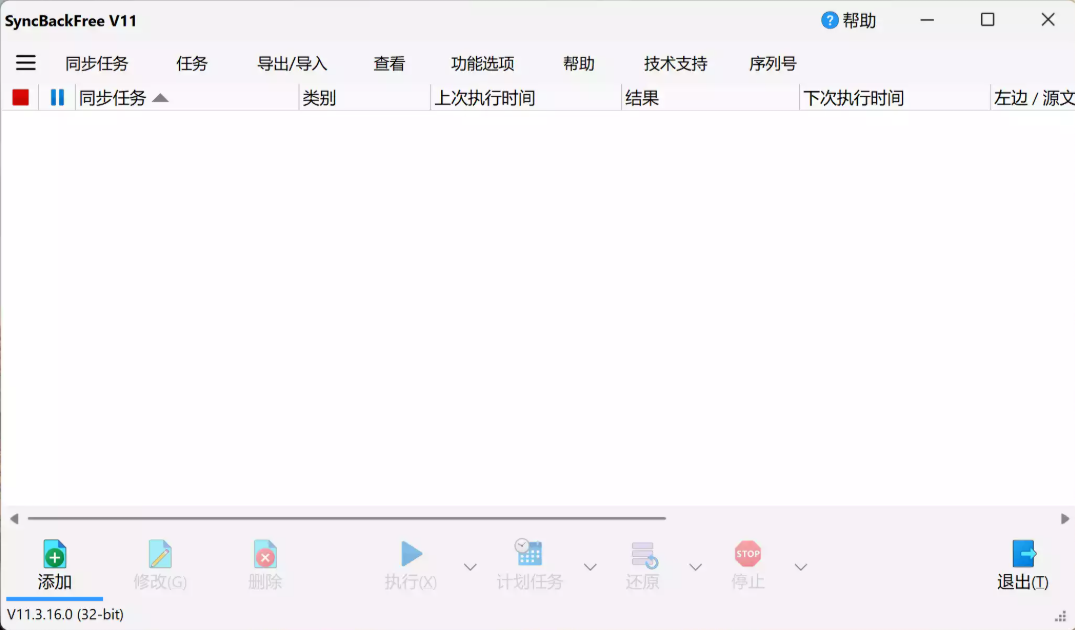Screen dimensions: 1075x630
Task: Open the hamburger main menu
Action: pyautogui.click(x=25, y=62)
